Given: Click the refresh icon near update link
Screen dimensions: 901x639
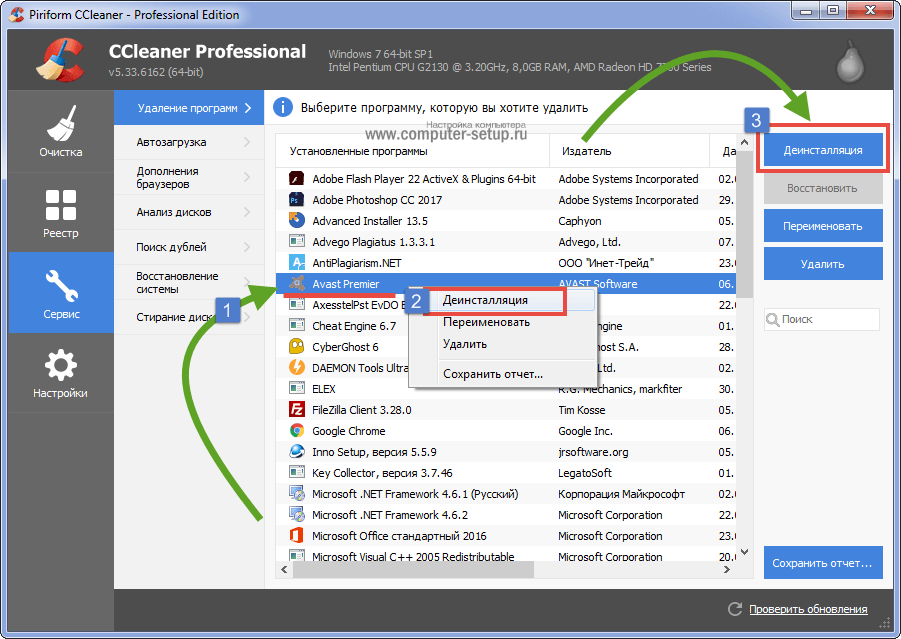Looking at the screenshot, I should 735,609.
